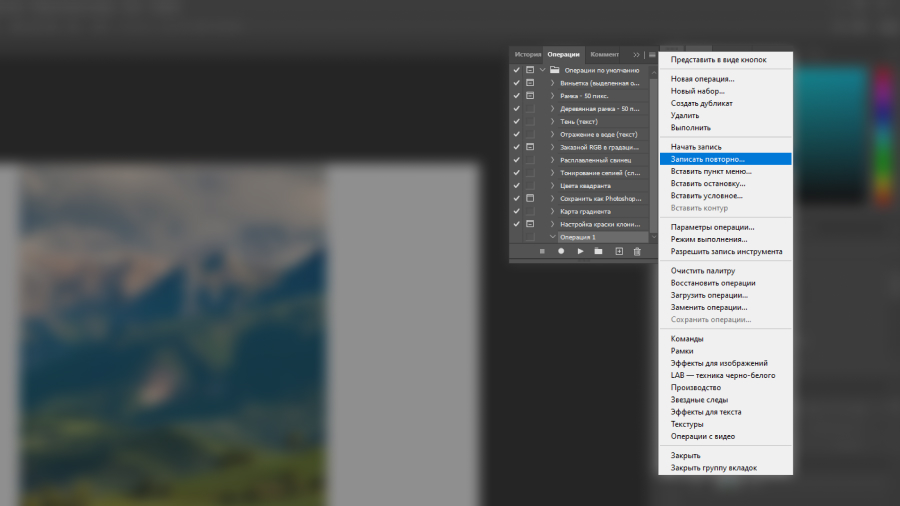Uncheck the Карта градиента action checkmark

coord(516,211)
